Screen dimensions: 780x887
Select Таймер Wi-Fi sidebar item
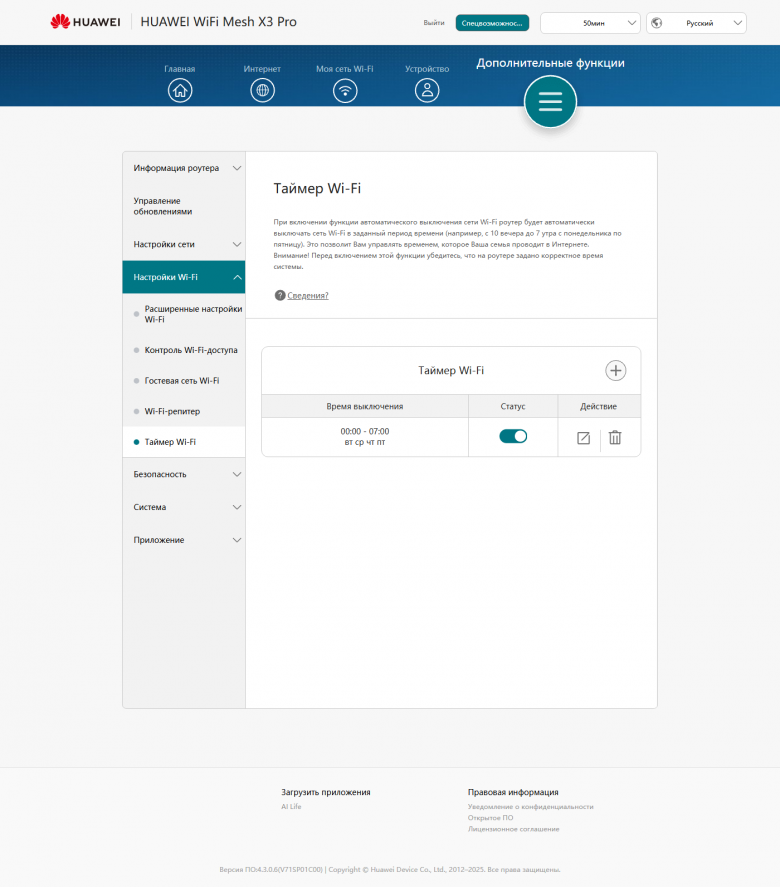(x=184, y=442)
